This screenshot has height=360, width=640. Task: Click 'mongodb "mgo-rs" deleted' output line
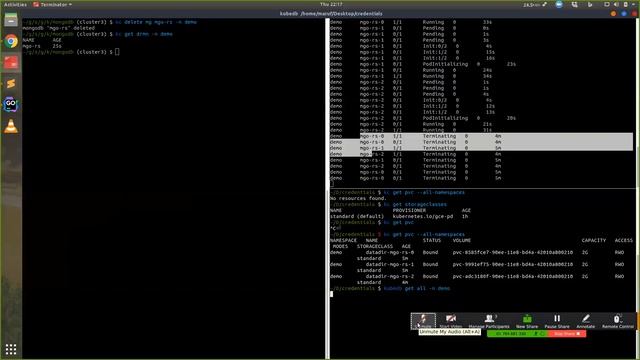pos(58,28)
